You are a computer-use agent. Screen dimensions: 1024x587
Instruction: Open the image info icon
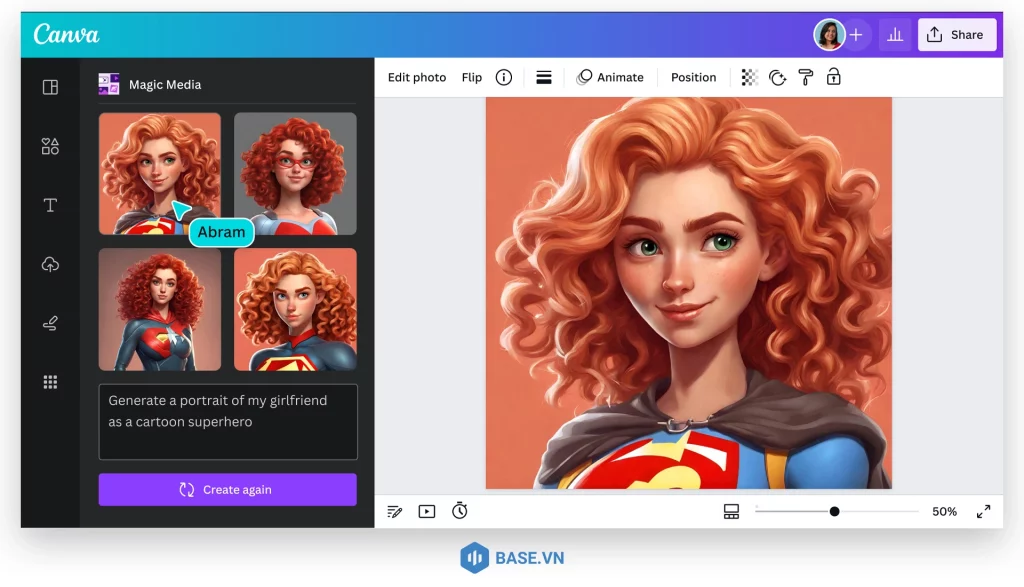pos(504,78)
